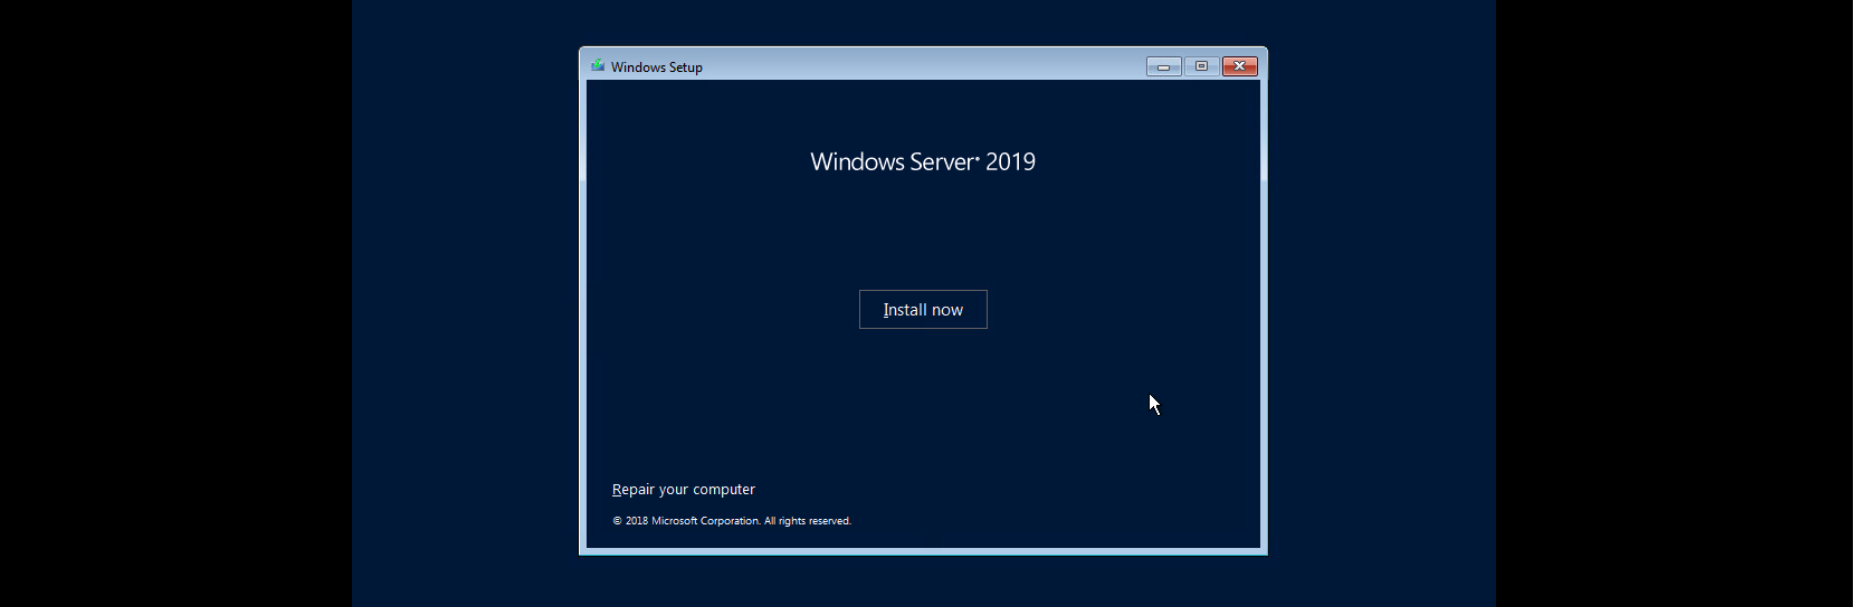Viewport: 1853px width, 607px height.
Task: Click the Windows Setup title text
Action: [657, 68]
